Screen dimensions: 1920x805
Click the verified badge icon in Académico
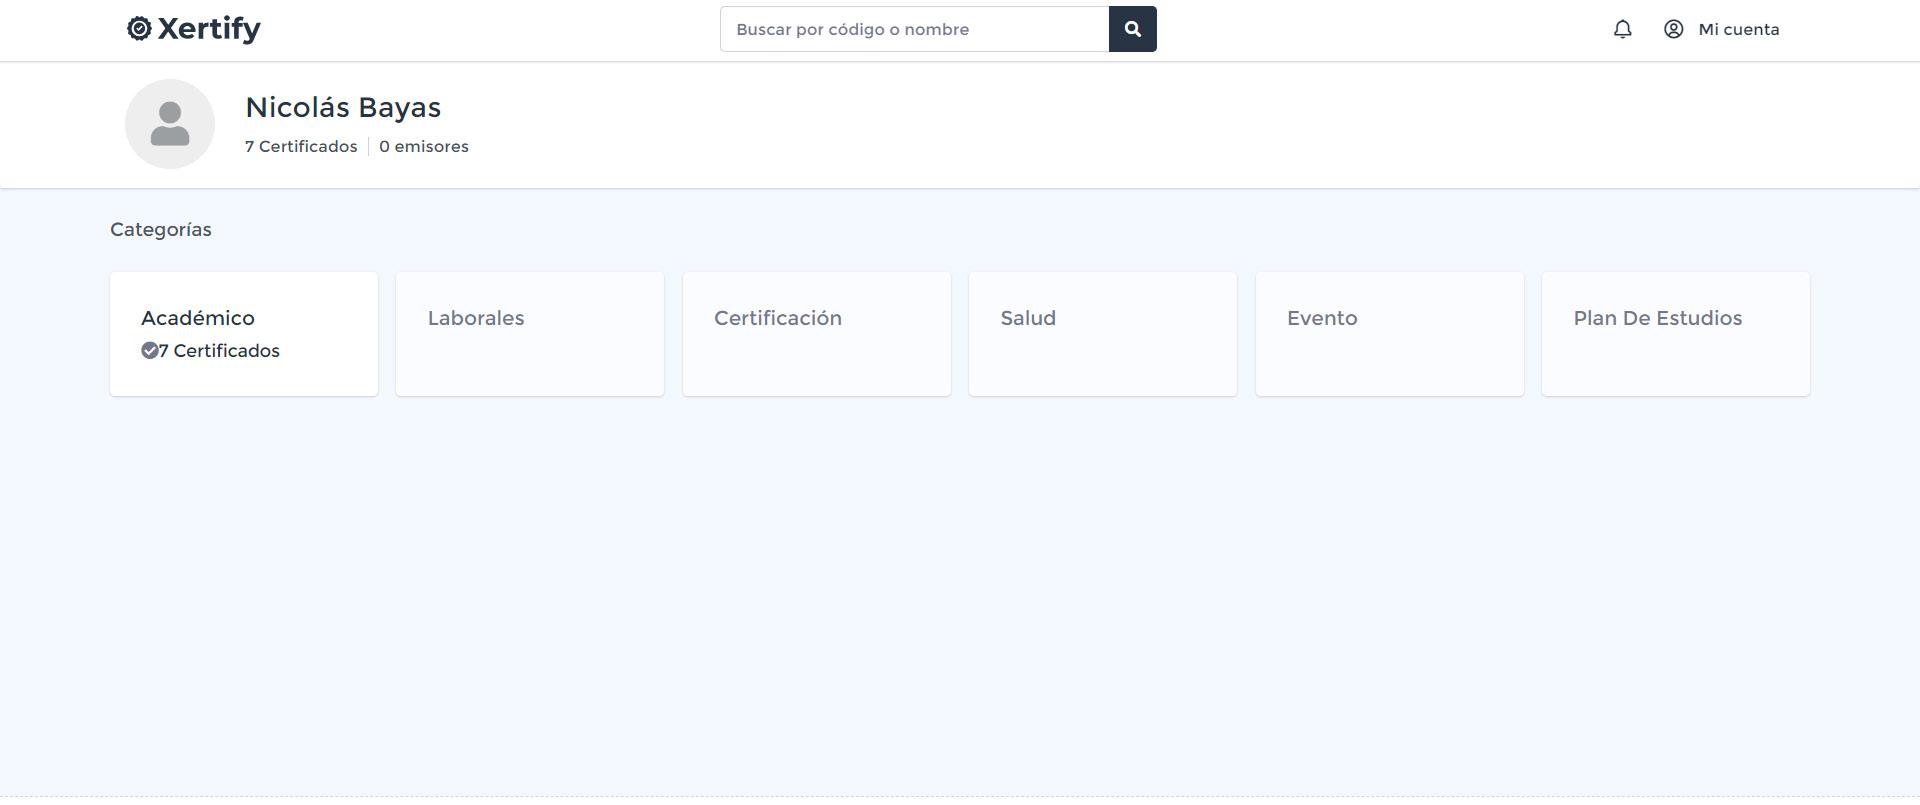149,350
